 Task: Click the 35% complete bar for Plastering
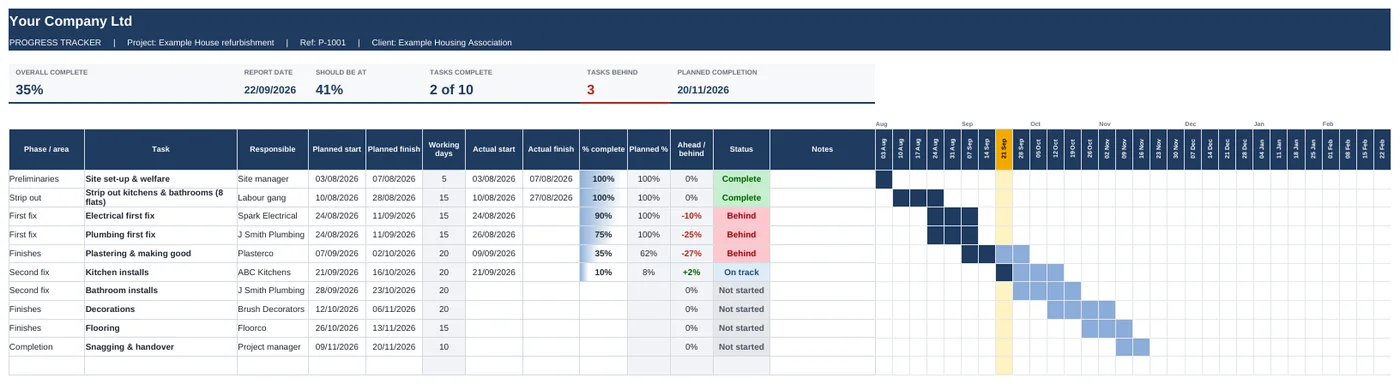pos(603,254)
